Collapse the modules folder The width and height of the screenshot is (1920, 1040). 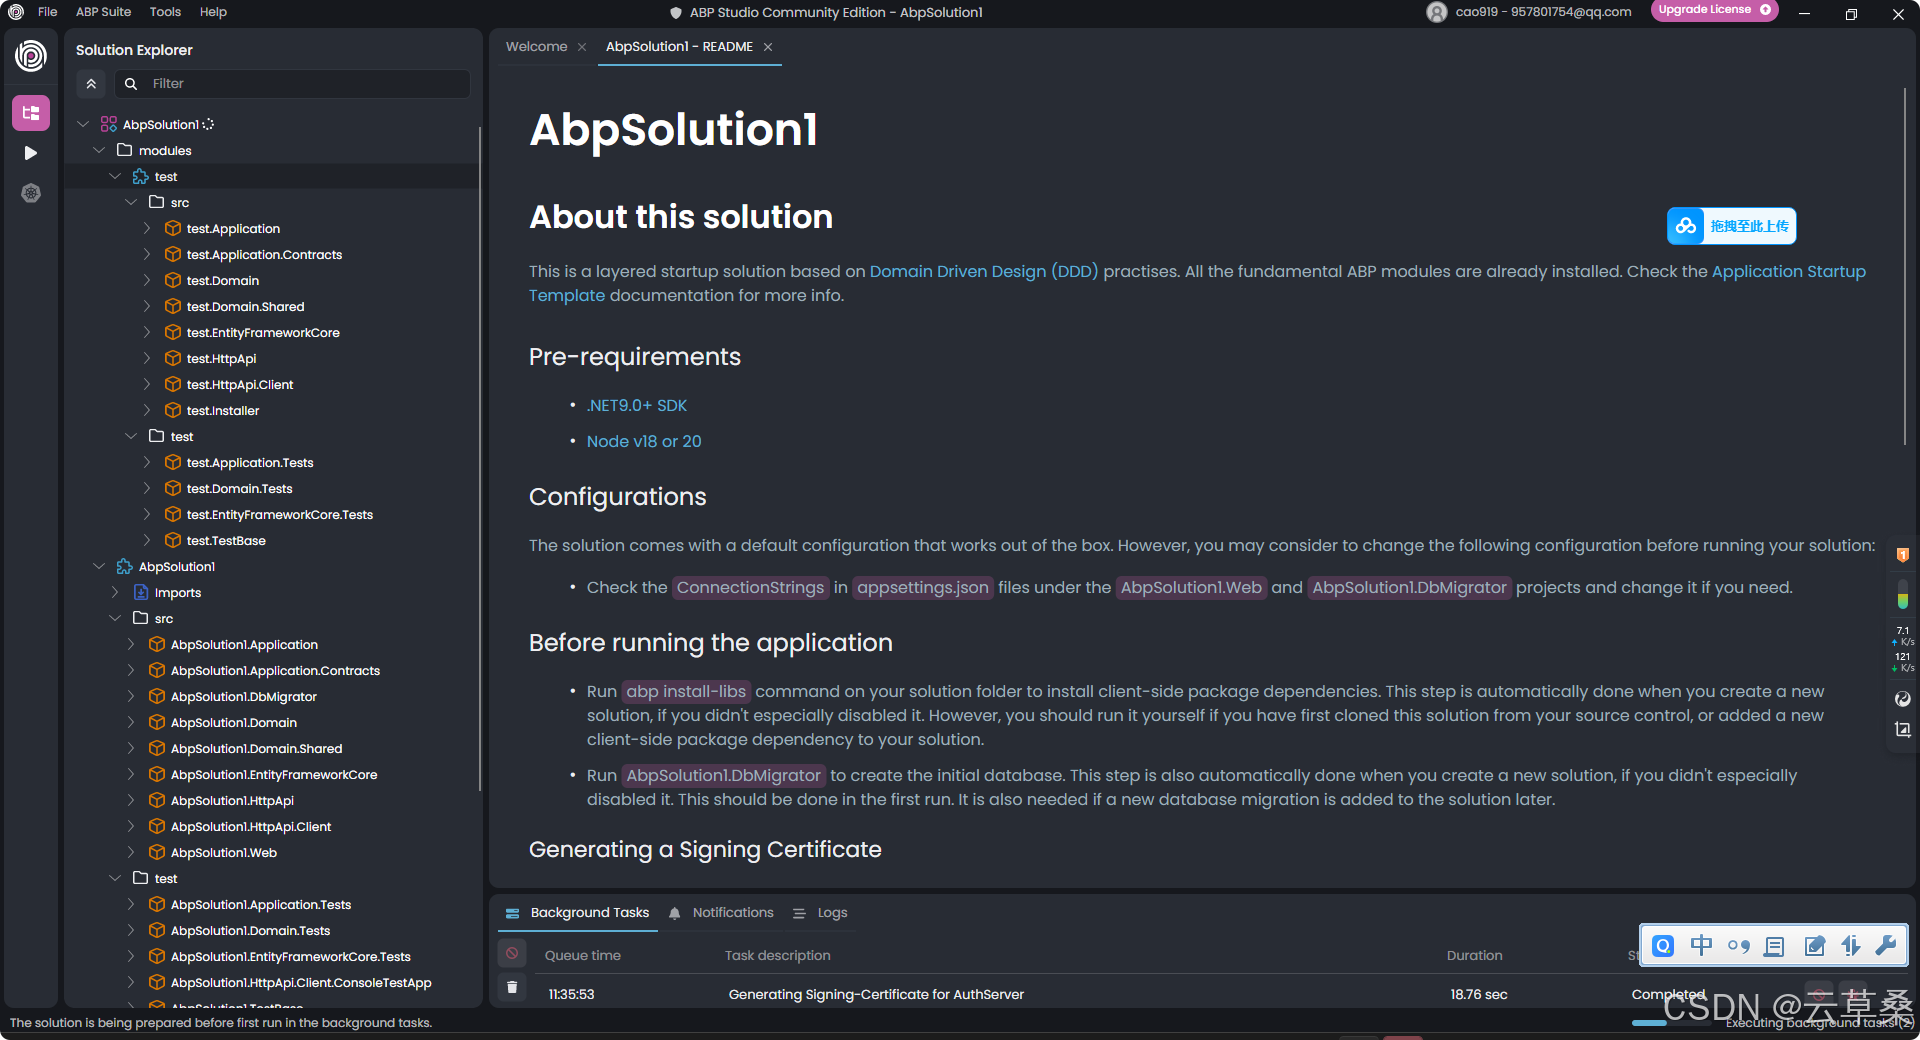(x=99, y=150)
